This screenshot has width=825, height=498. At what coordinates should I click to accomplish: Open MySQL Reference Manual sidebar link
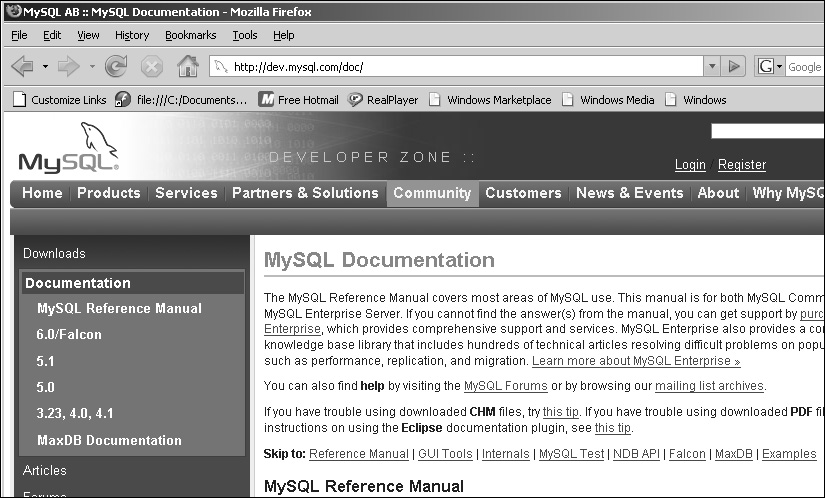click(119, 308)
